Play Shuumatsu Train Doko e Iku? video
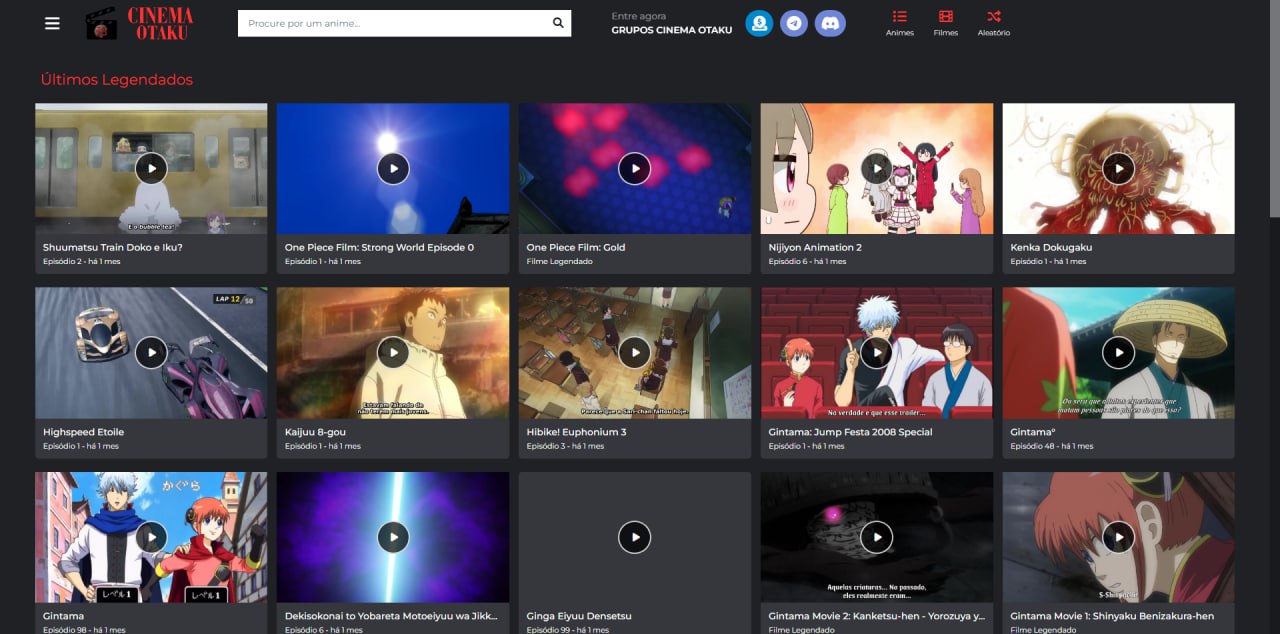 point(151,168)
